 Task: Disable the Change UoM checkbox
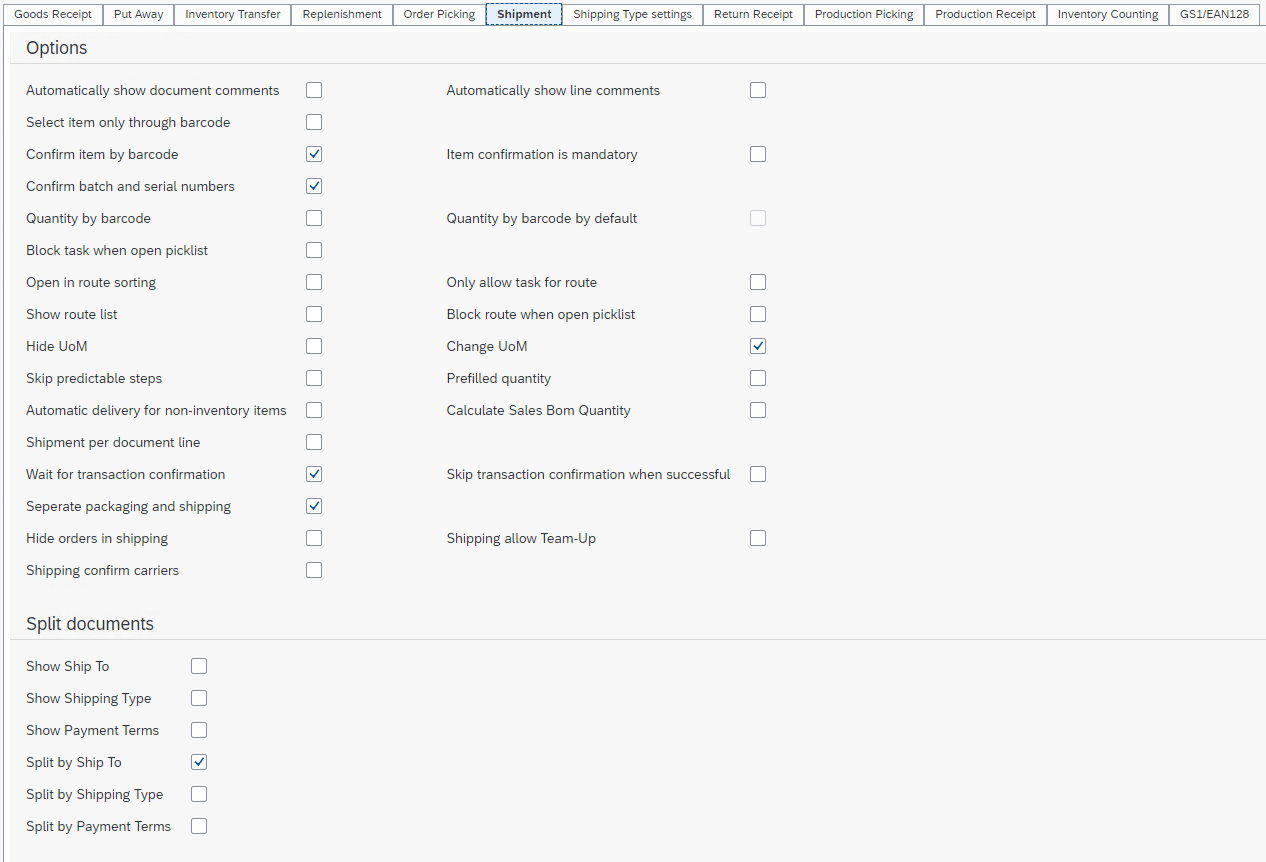click(758, 346)
